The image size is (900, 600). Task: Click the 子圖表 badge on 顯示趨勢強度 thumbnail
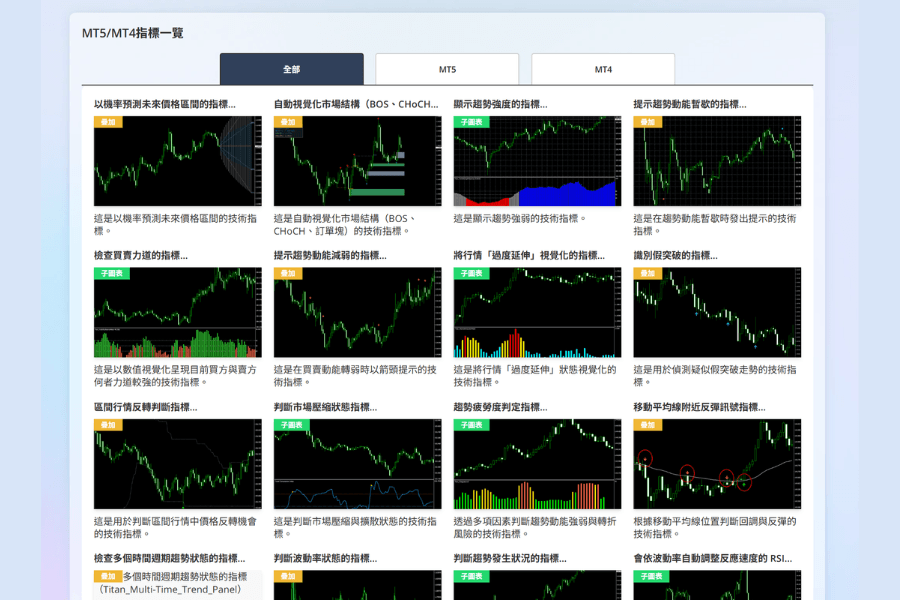coord(471,122)
